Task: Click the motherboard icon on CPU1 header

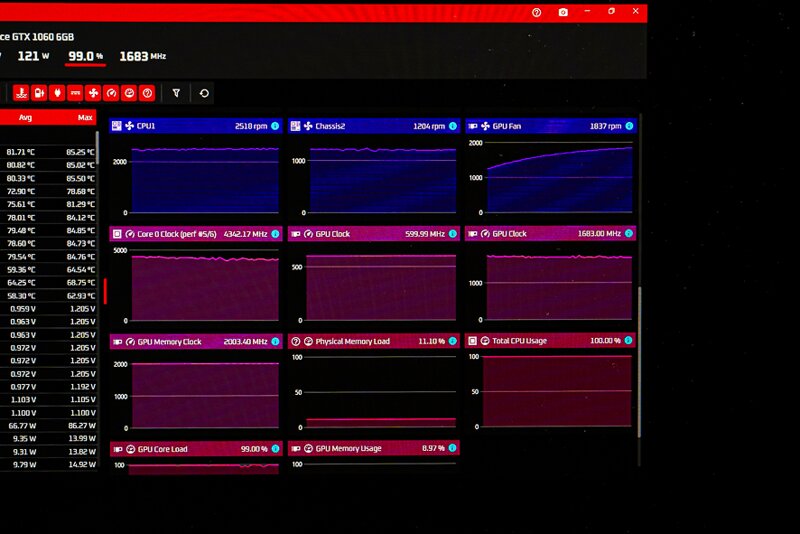Action: pos(117,126)
